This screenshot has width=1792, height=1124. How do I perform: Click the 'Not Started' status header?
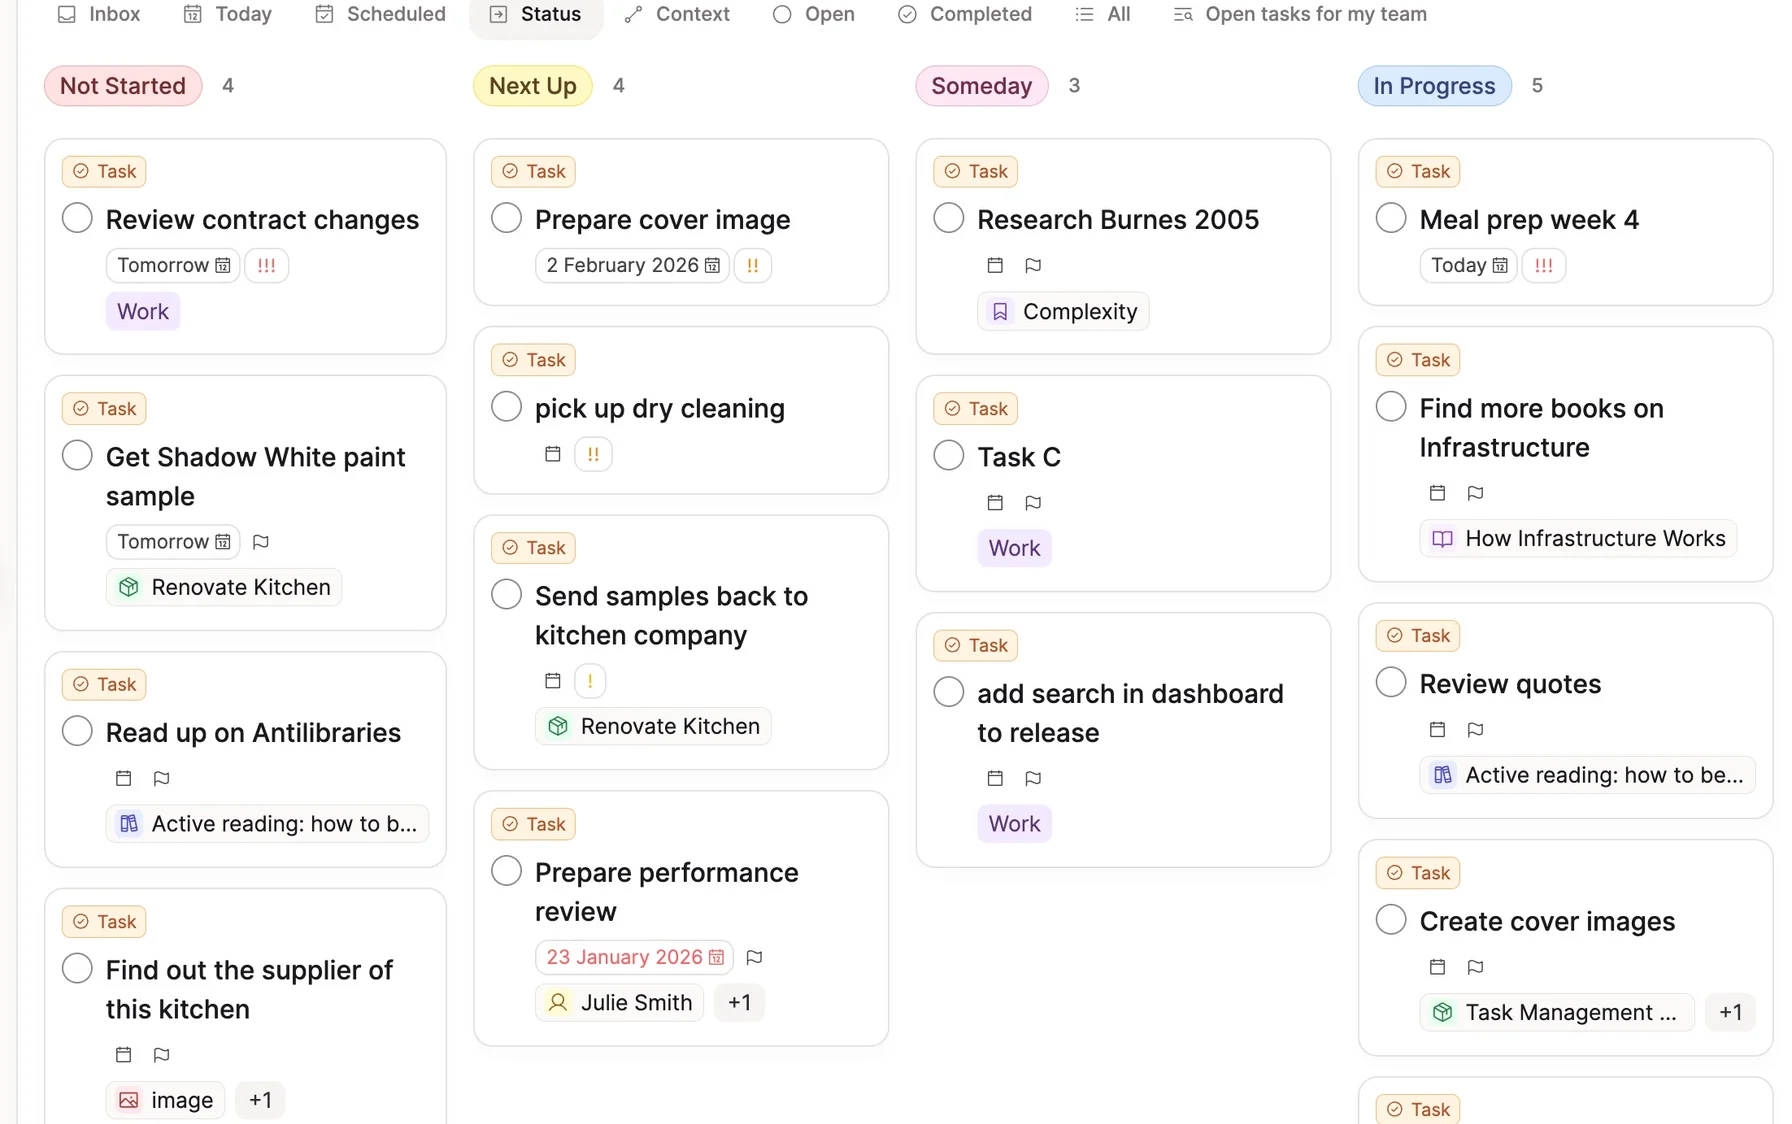(123, 85)
